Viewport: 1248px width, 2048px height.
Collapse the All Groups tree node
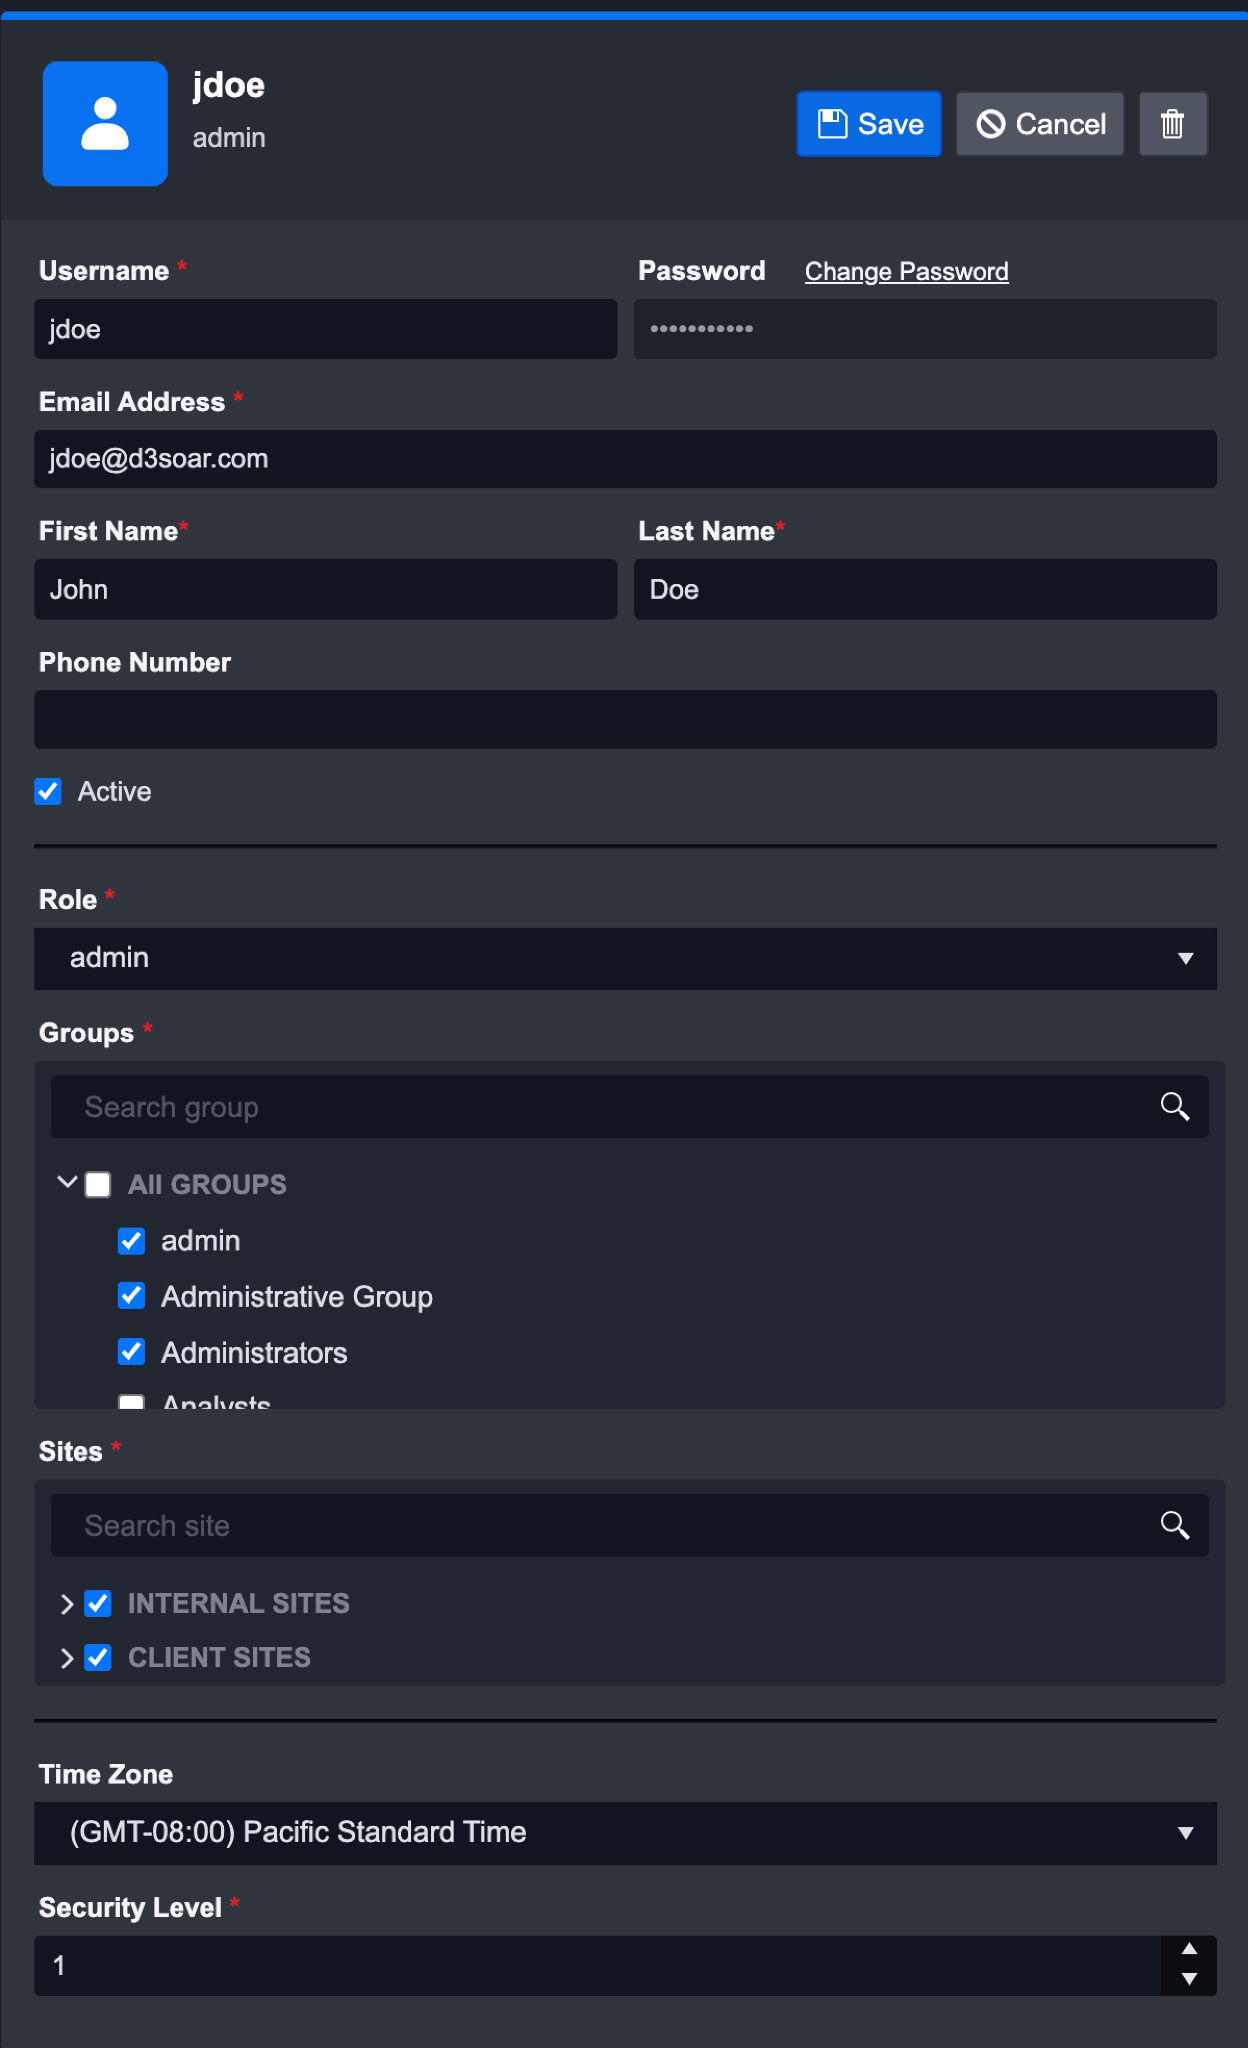tap(67, 1183)
